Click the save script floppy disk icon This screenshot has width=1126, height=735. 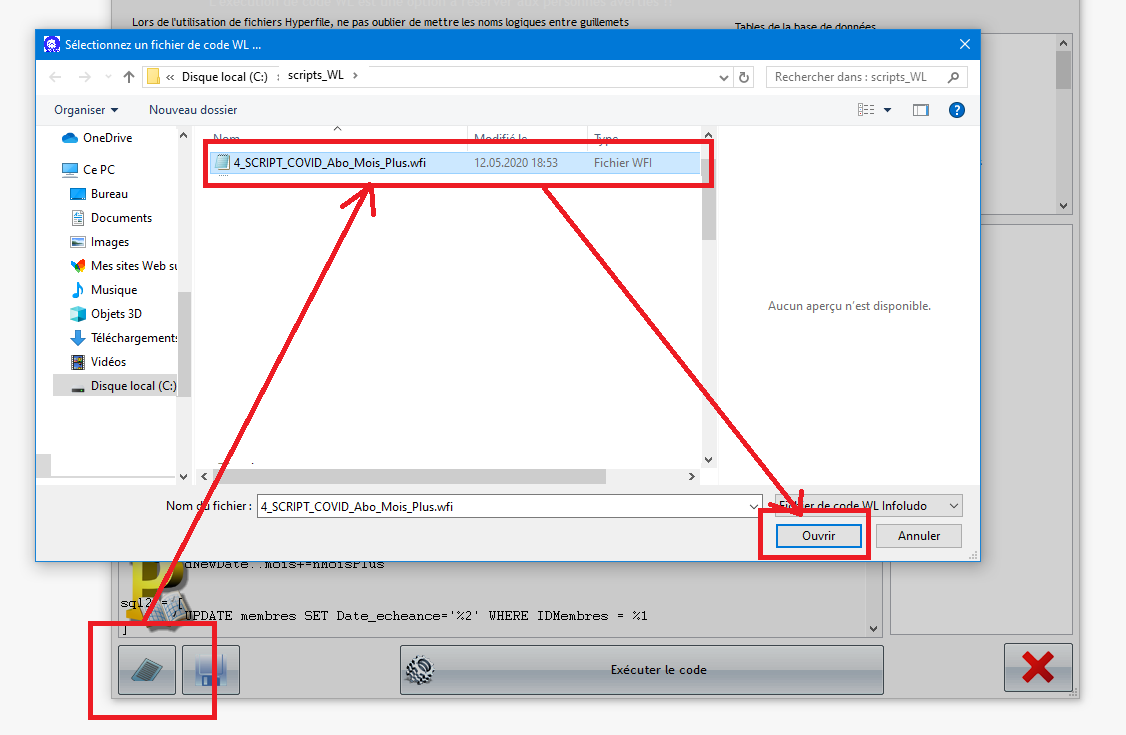pos(210,669)
